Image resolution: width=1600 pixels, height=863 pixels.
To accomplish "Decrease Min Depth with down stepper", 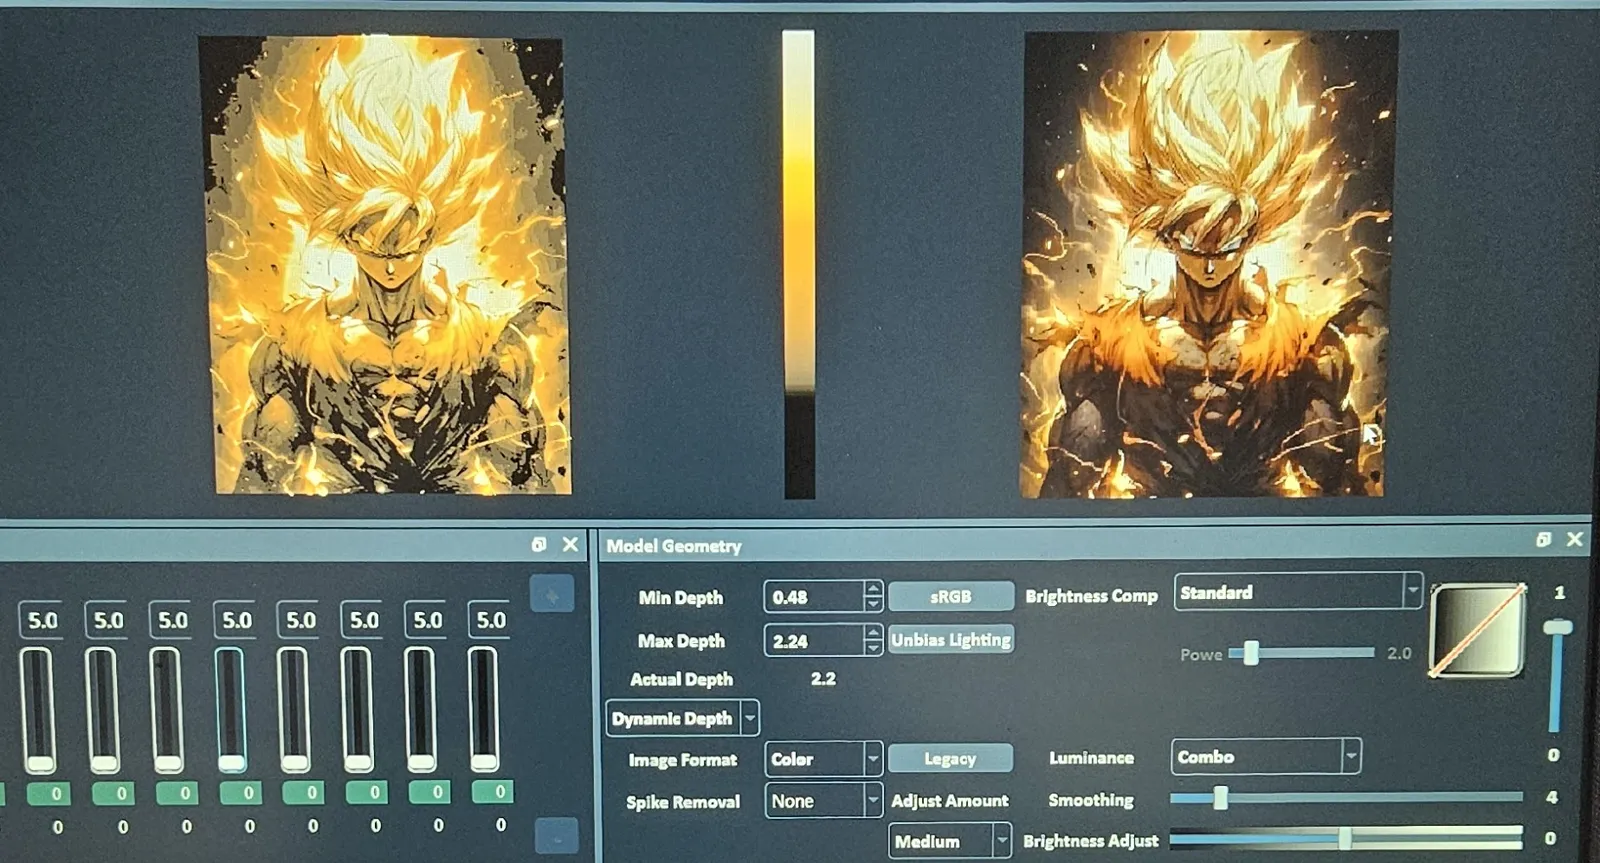I will click(873, 604).
